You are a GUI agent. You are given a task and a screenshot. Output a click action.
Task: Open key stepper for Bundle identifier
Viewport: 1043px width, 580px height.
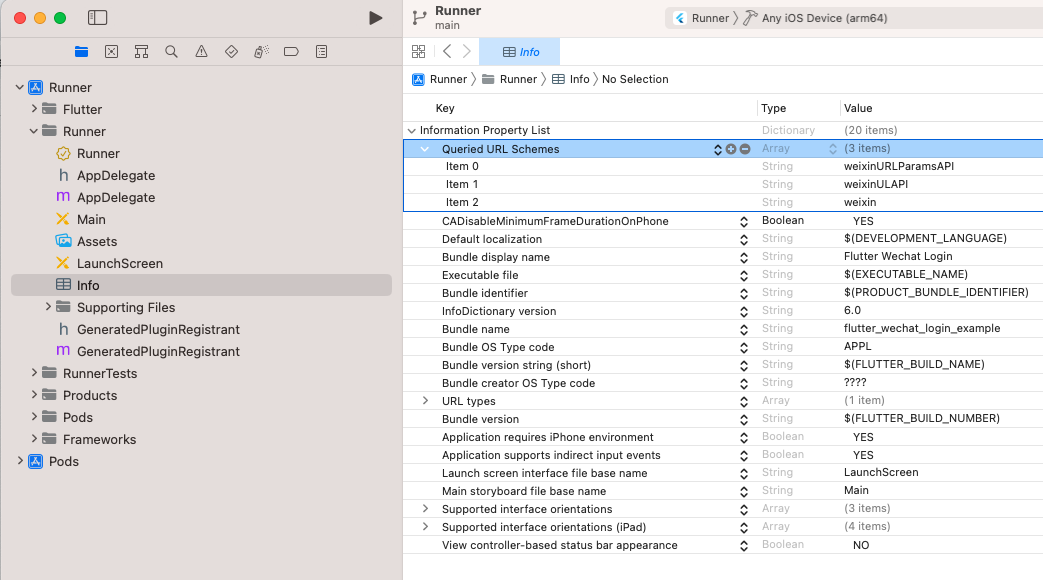pos(744,293)
